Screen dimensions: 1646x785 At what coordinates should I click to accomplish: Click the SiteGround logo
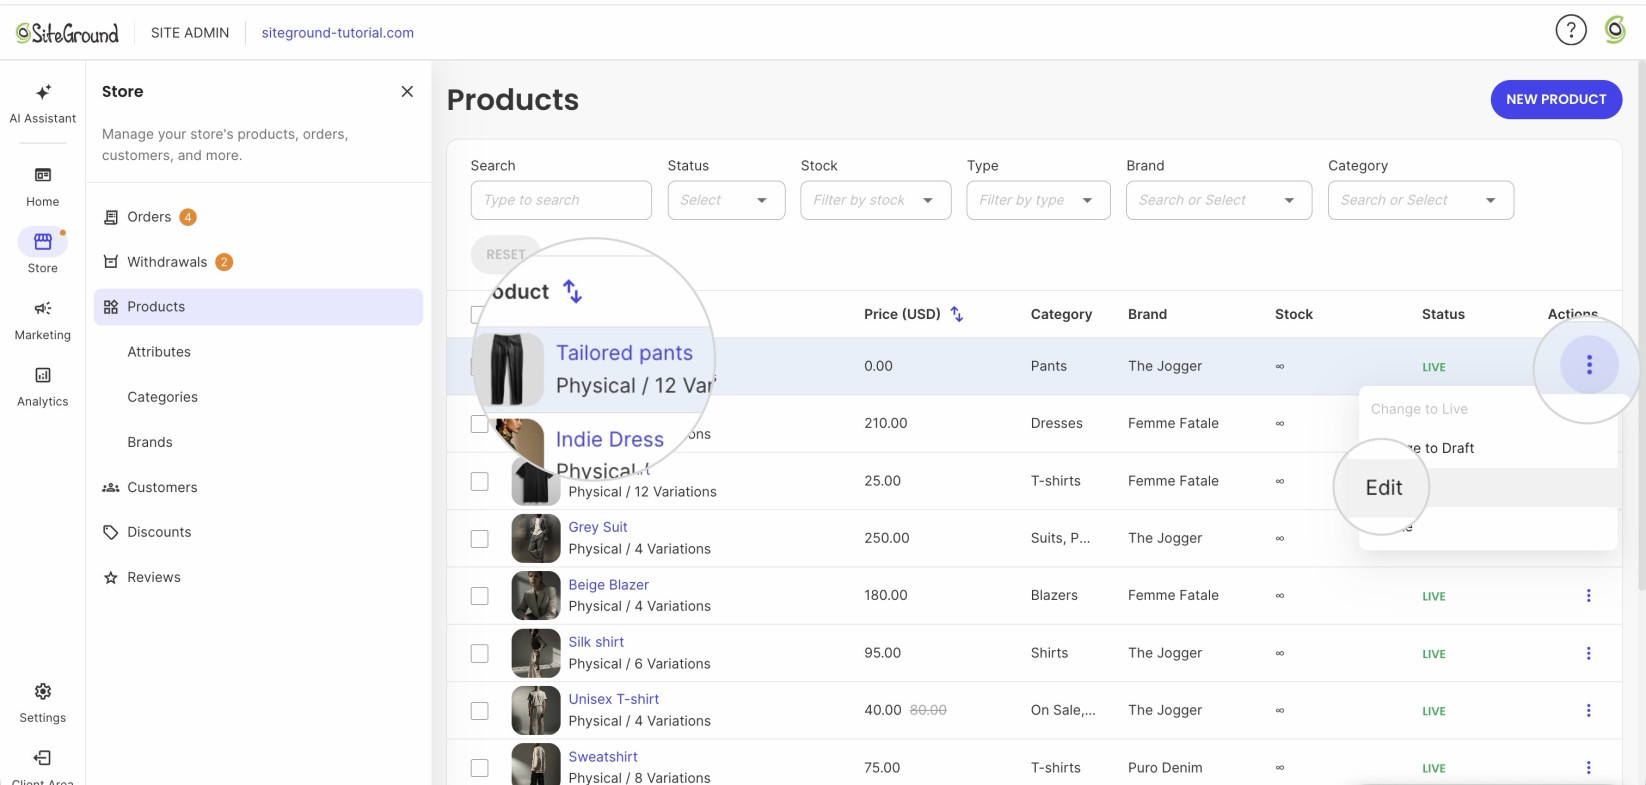[67, 33]
